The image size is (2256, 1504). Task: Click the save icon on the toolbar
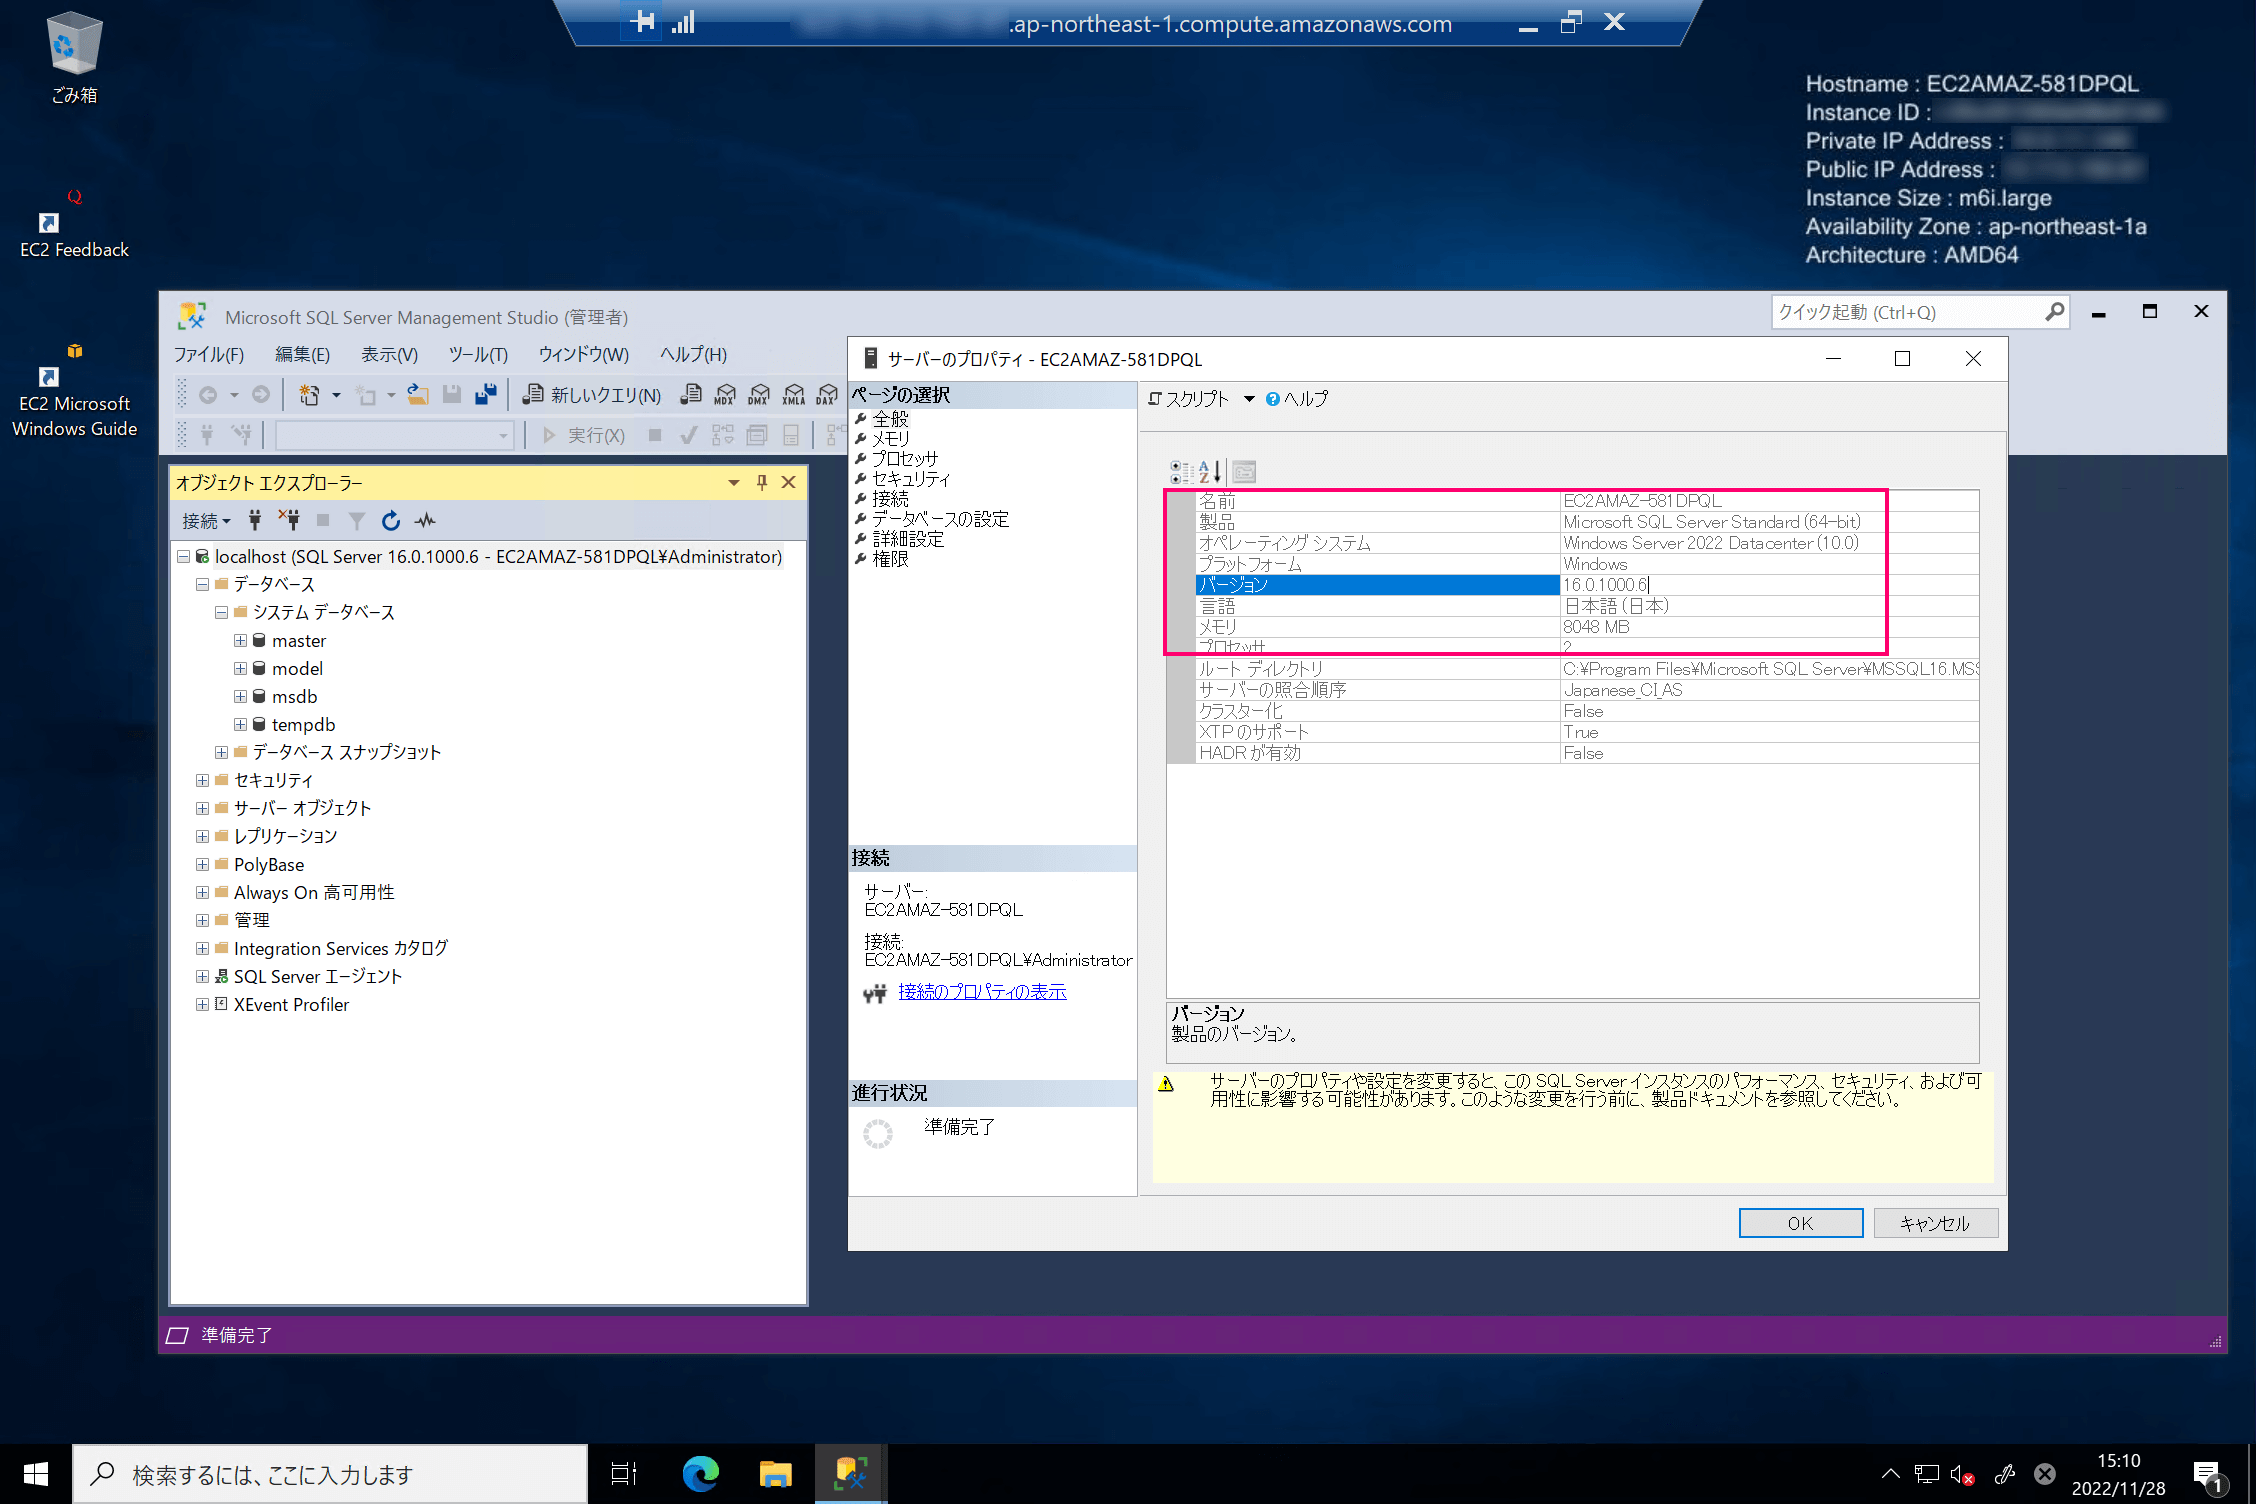pyautogui.click(x=451, y=394)
